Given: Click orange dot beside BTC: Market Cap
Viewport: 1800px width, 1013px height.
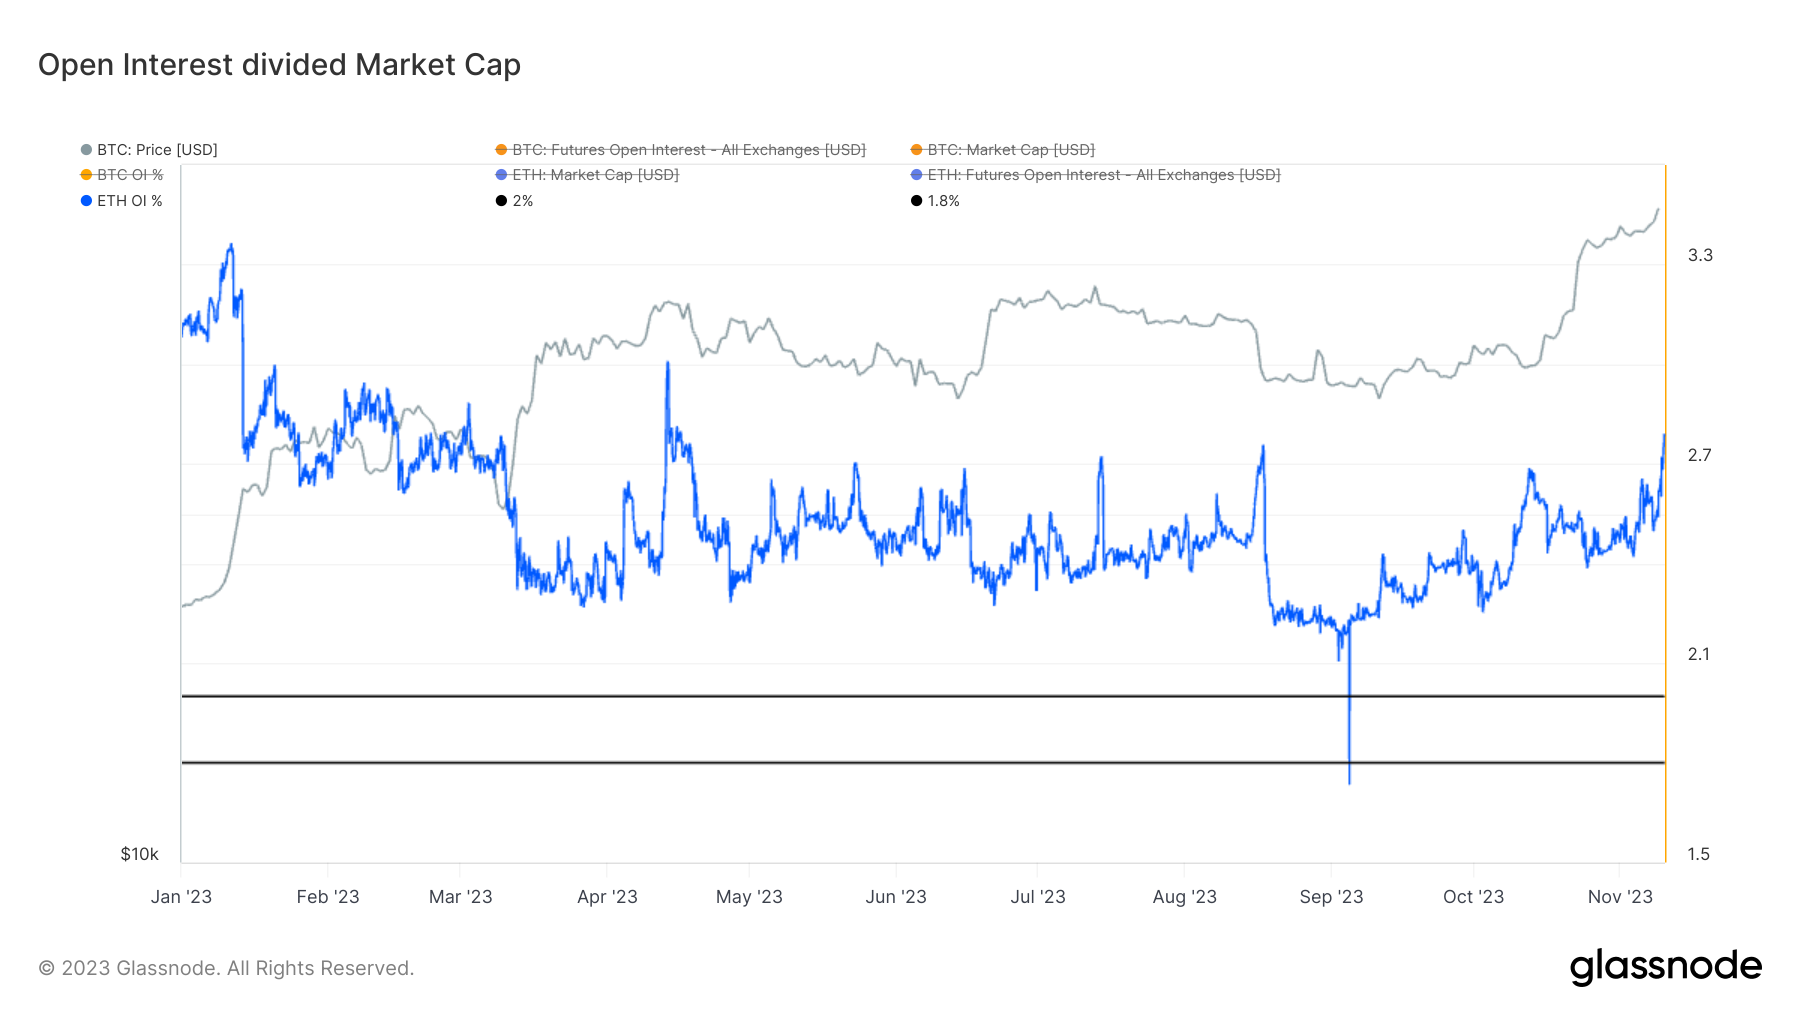Looking at the screenshot, I should coord(916,150).
